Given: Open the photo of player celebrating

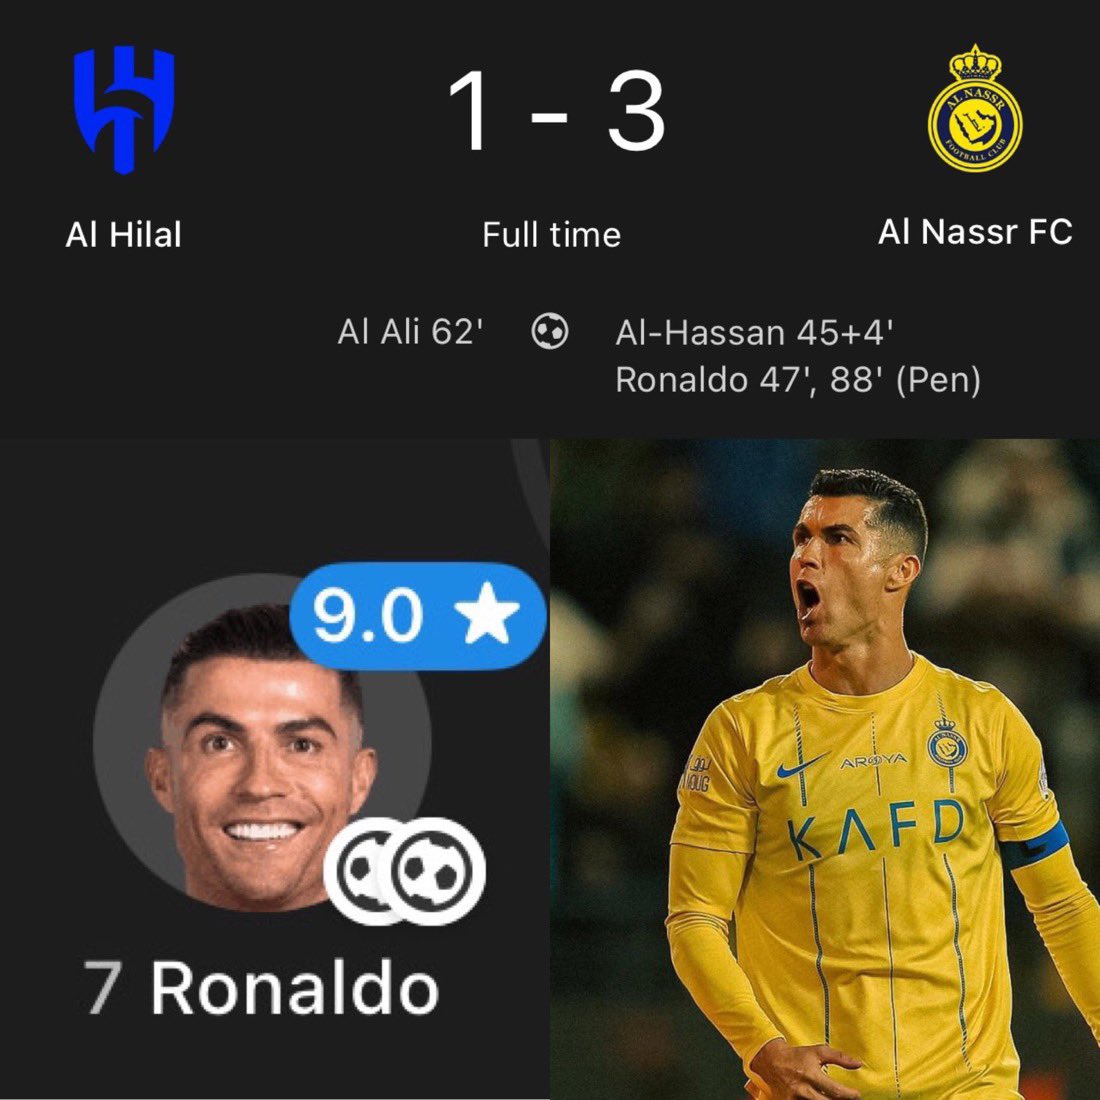Looking at the screenshot, I should [x=825, y=769].
